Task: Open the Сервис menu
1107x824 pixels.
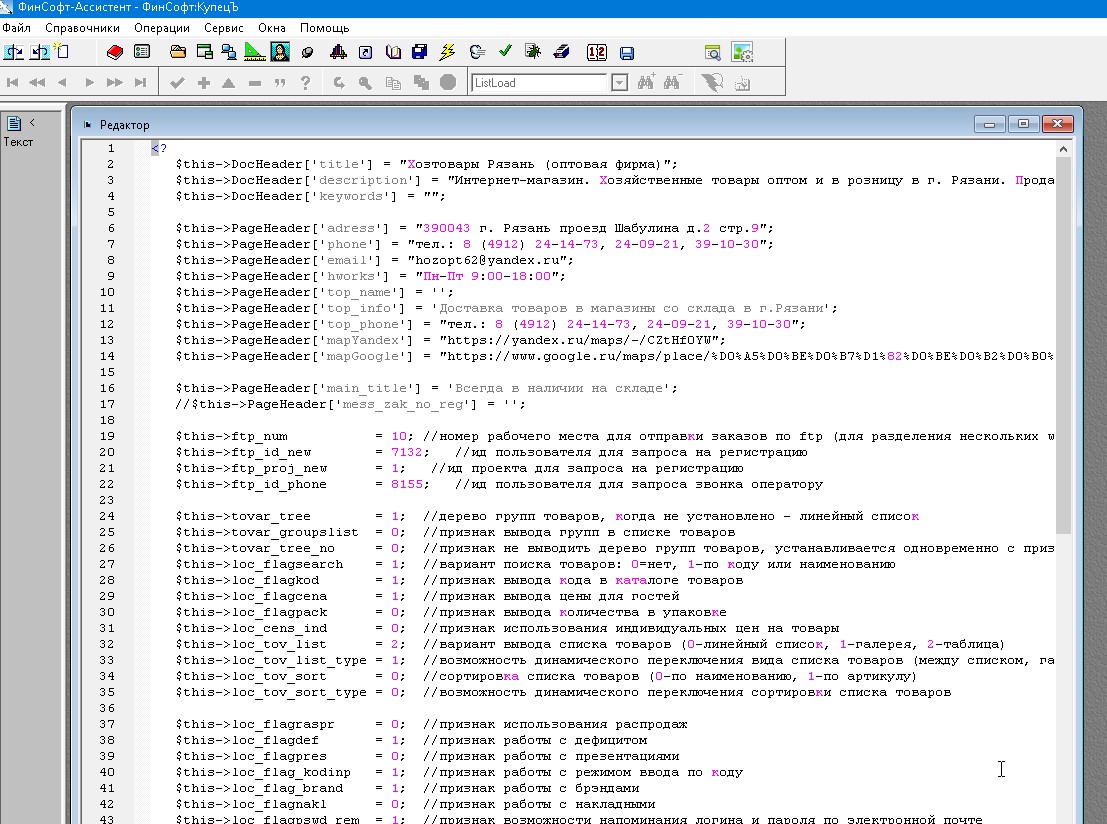Action: pyautogui.click(x=224, y=28)
